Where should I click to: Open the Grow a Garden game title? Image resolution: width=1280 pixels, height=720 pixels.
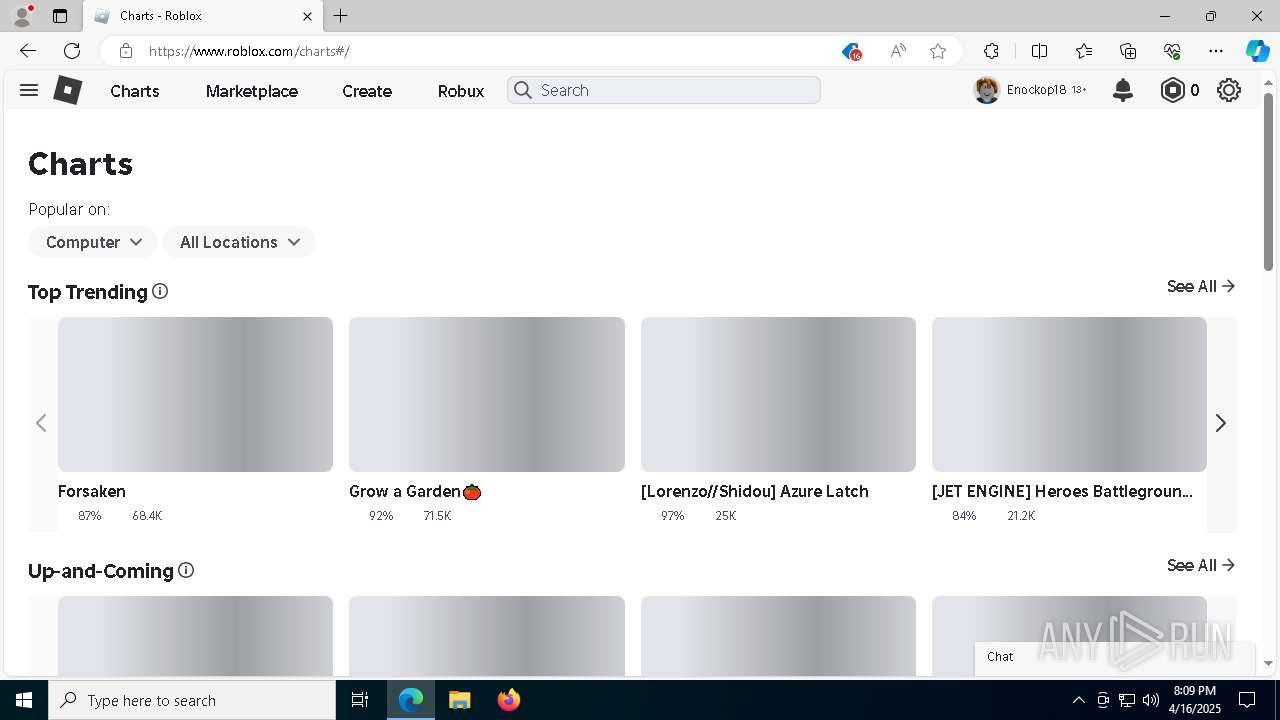(415, 491)
